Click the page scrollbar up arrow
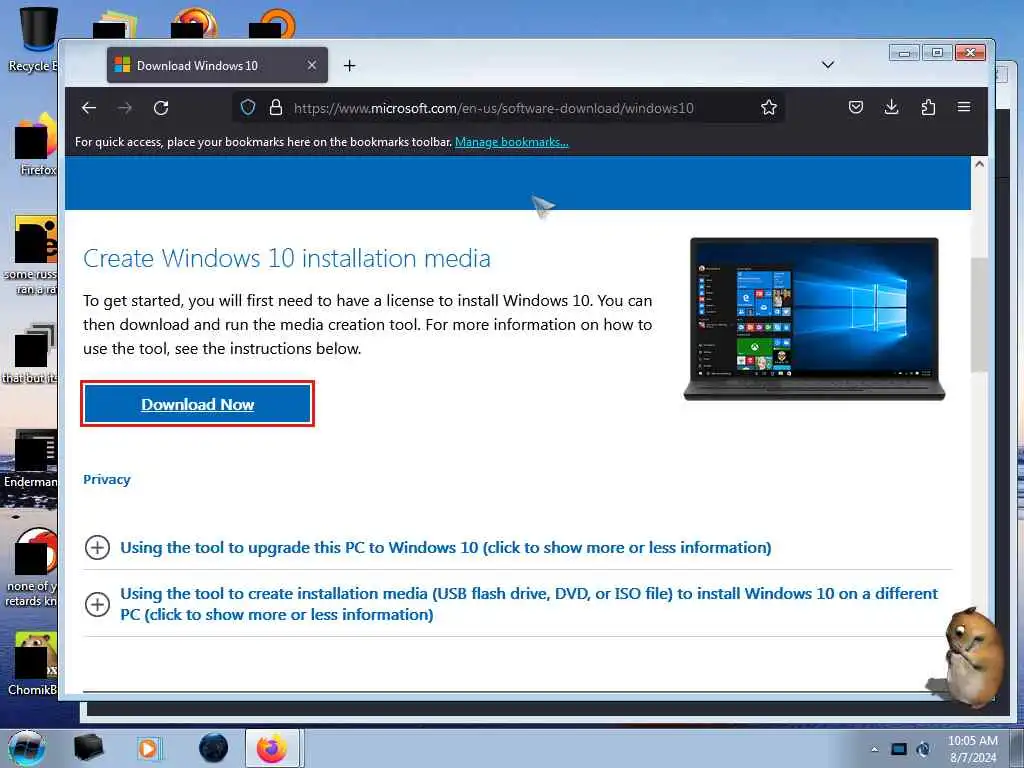 tap(979, 165)
